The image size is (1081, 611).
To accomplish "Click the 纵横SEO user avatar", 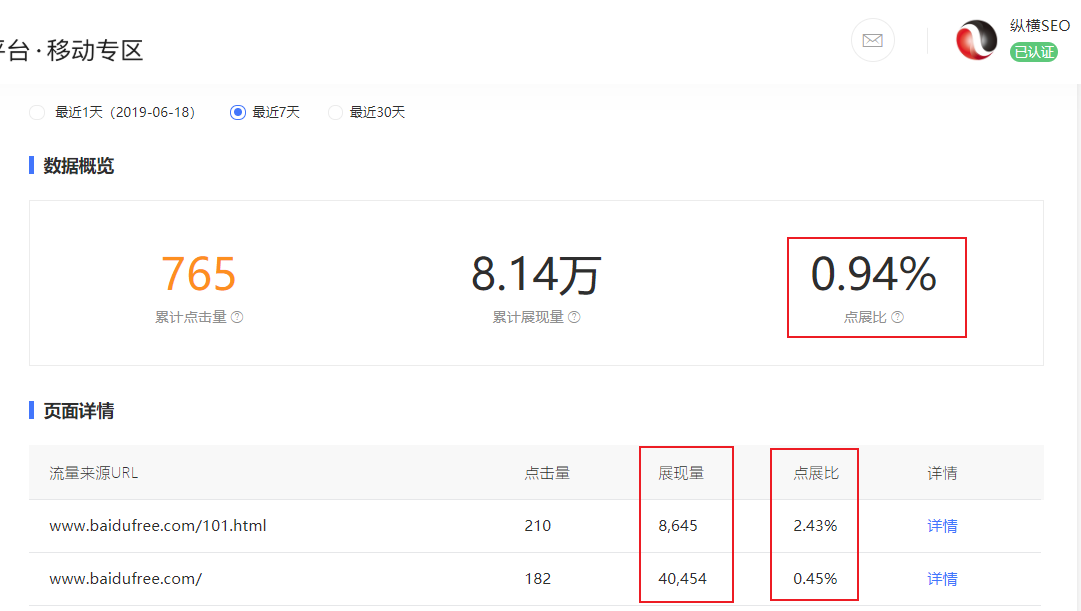I will [976, 40].
